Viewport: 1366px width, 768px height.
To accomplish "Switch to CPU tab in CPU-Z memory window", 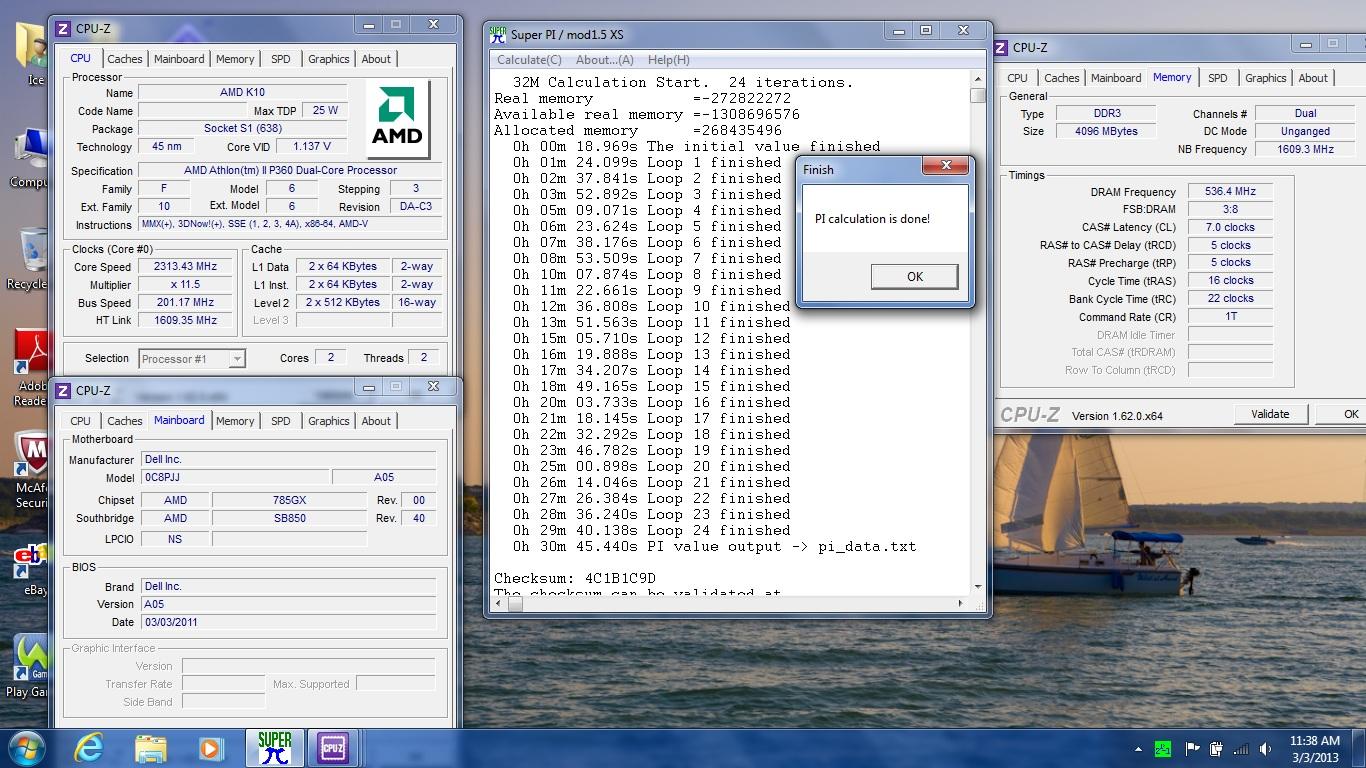I will [x=1018, y=78].
